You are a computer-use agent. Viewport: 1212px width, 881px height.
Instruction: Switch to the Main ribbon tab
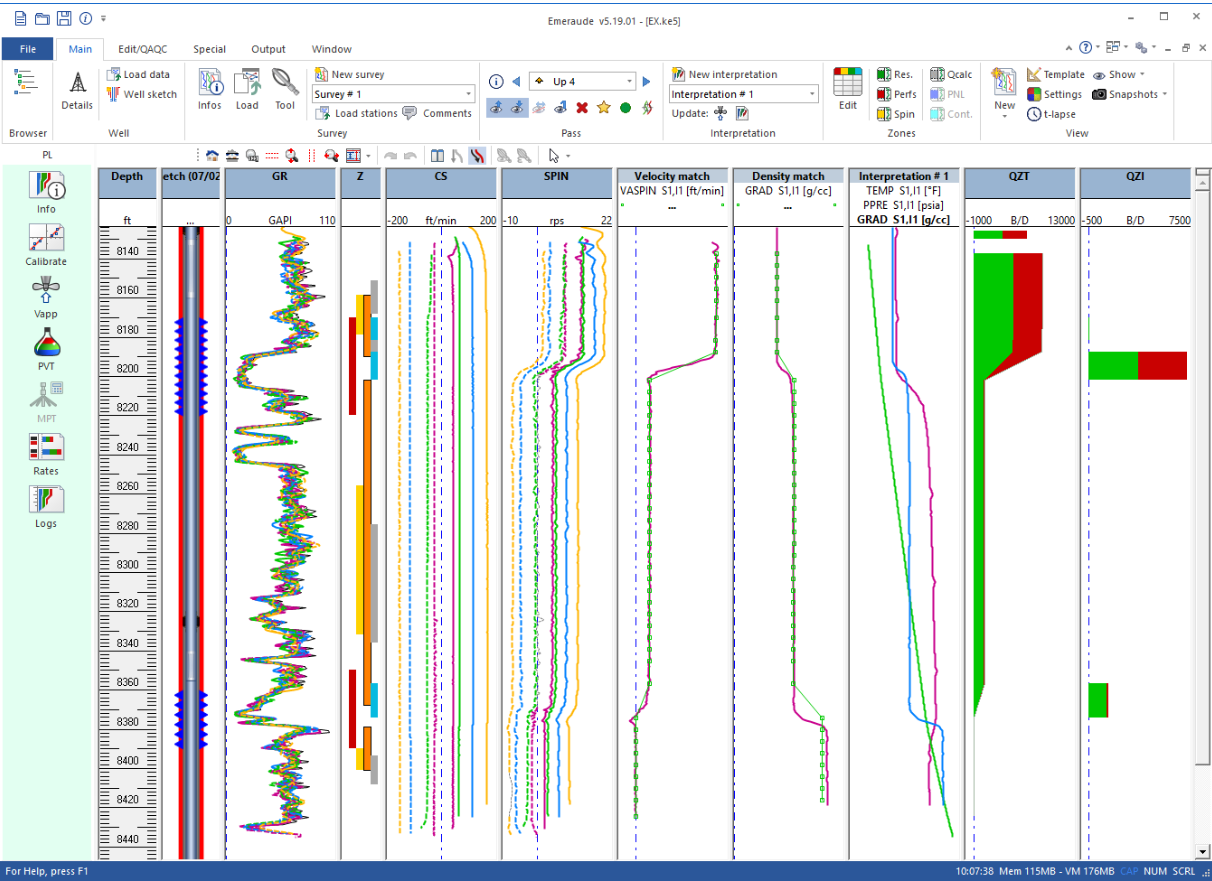(80, 49)
